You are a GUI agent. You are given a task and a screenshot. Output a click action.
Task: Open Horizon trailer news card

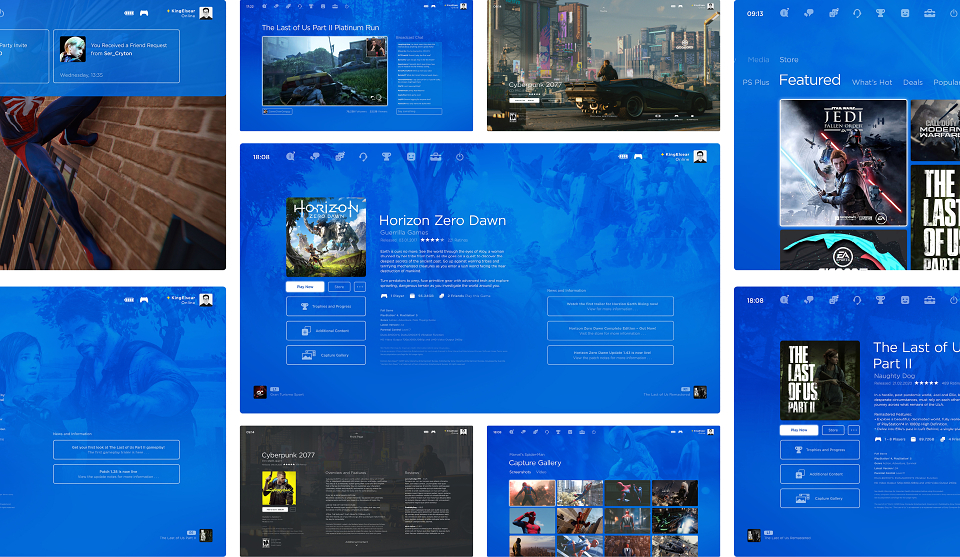pyautogui.click(x=610, y=306)
